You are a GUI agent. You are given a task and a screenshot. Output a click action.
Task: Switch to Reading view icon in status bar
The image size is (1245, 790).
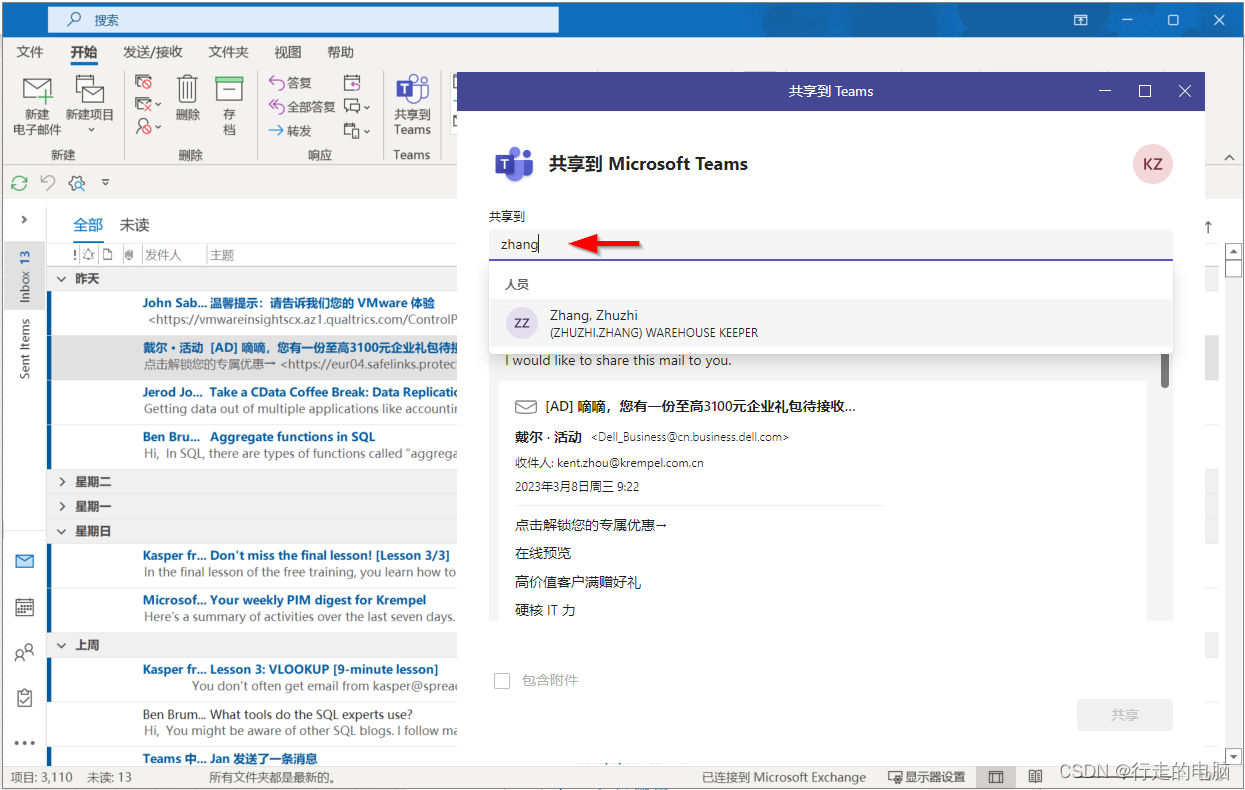[x=1036, y=777]
